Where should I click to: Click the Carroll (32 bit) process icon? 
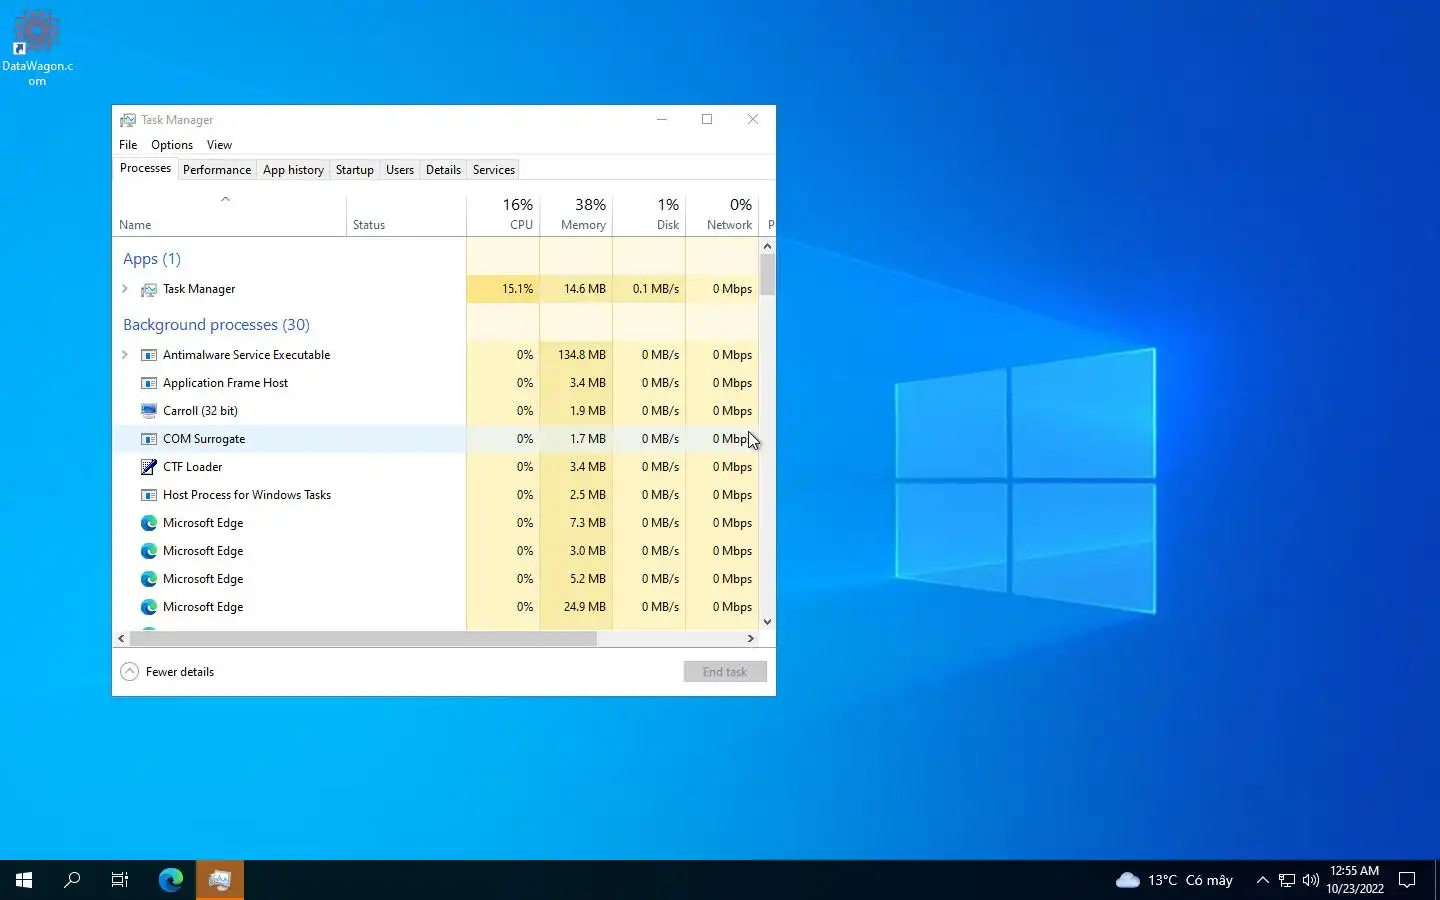[x=149, y=411]
